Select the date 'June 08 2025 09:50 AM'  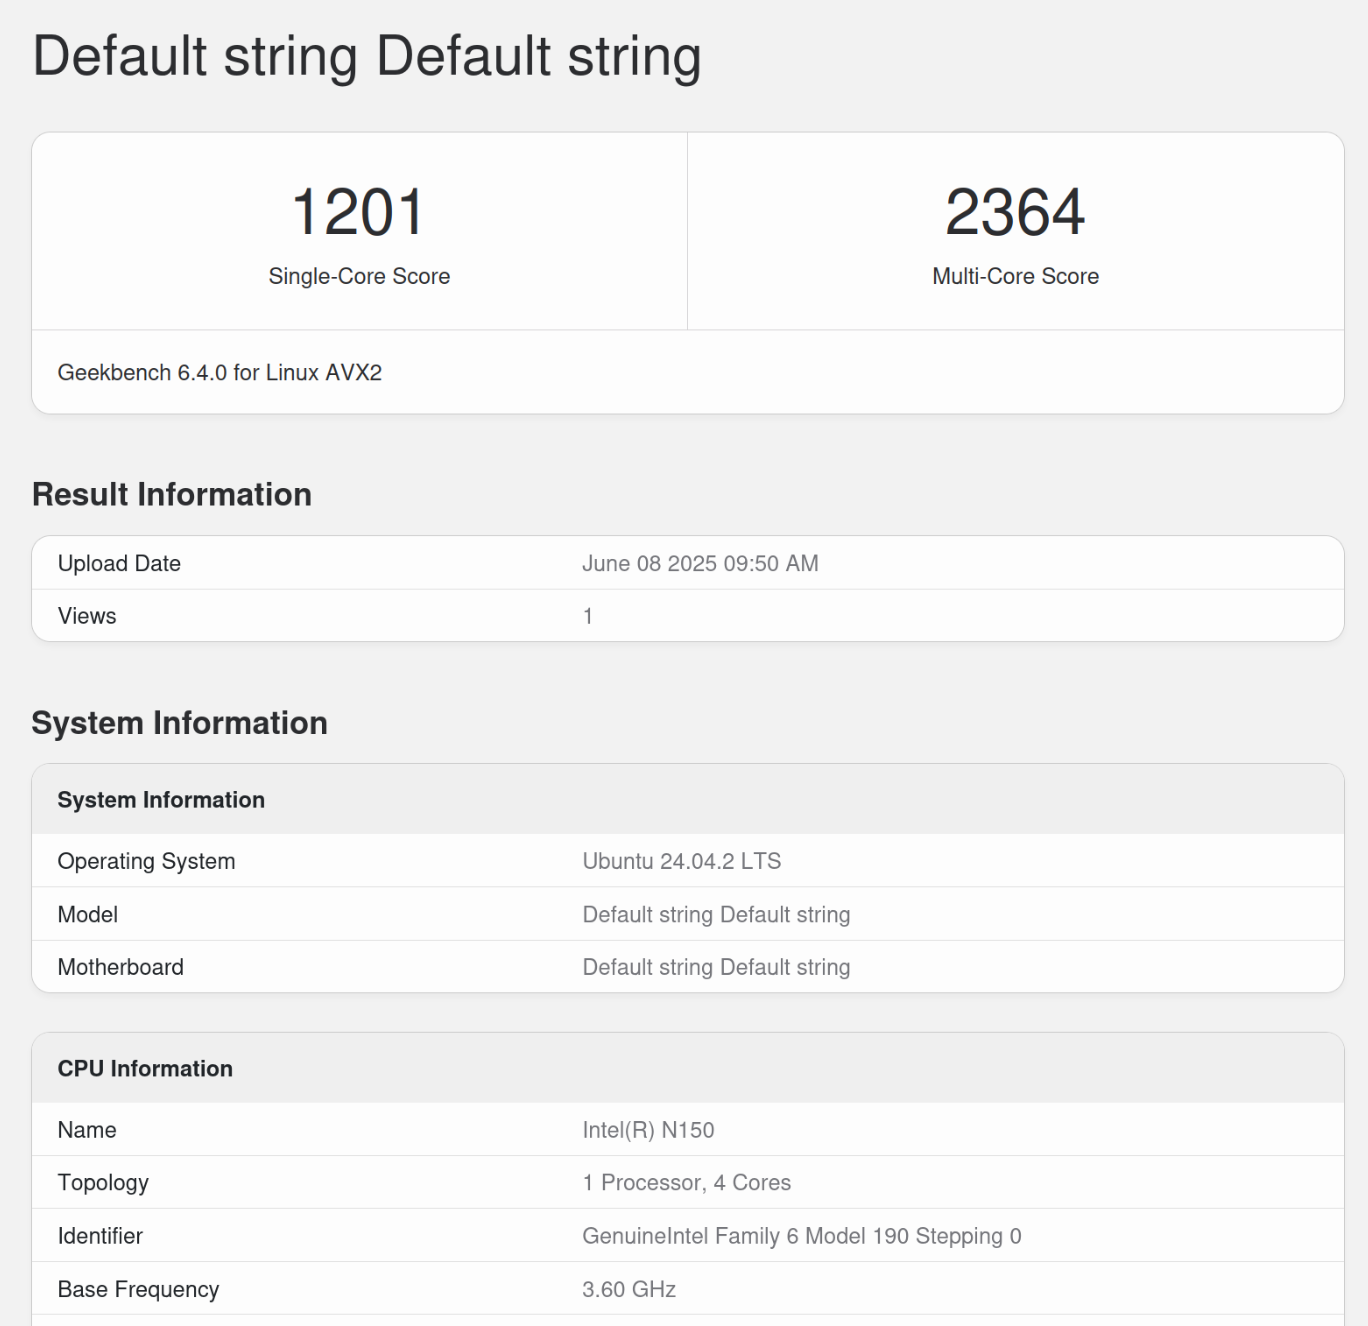[700, 563]
